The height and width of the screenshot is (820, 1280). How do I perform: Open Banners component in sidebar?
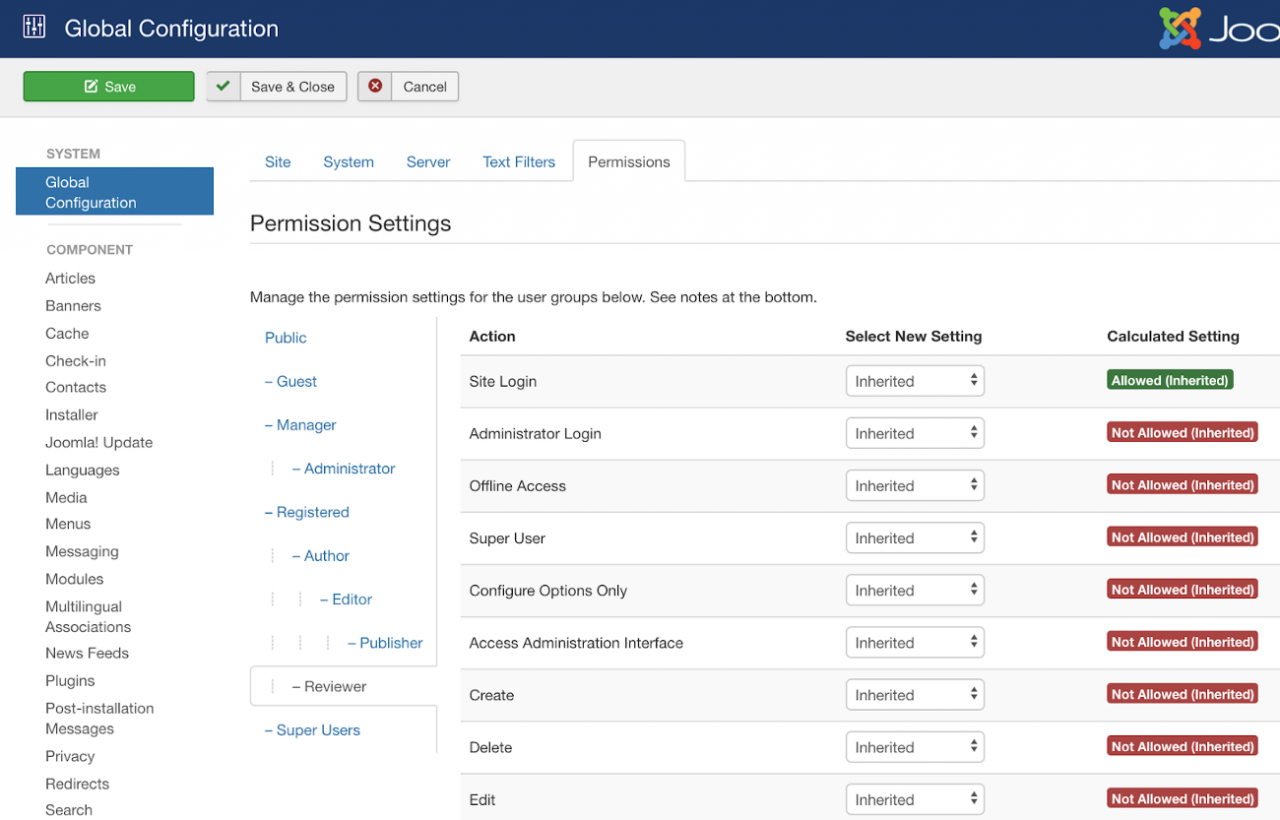point(73,306)
